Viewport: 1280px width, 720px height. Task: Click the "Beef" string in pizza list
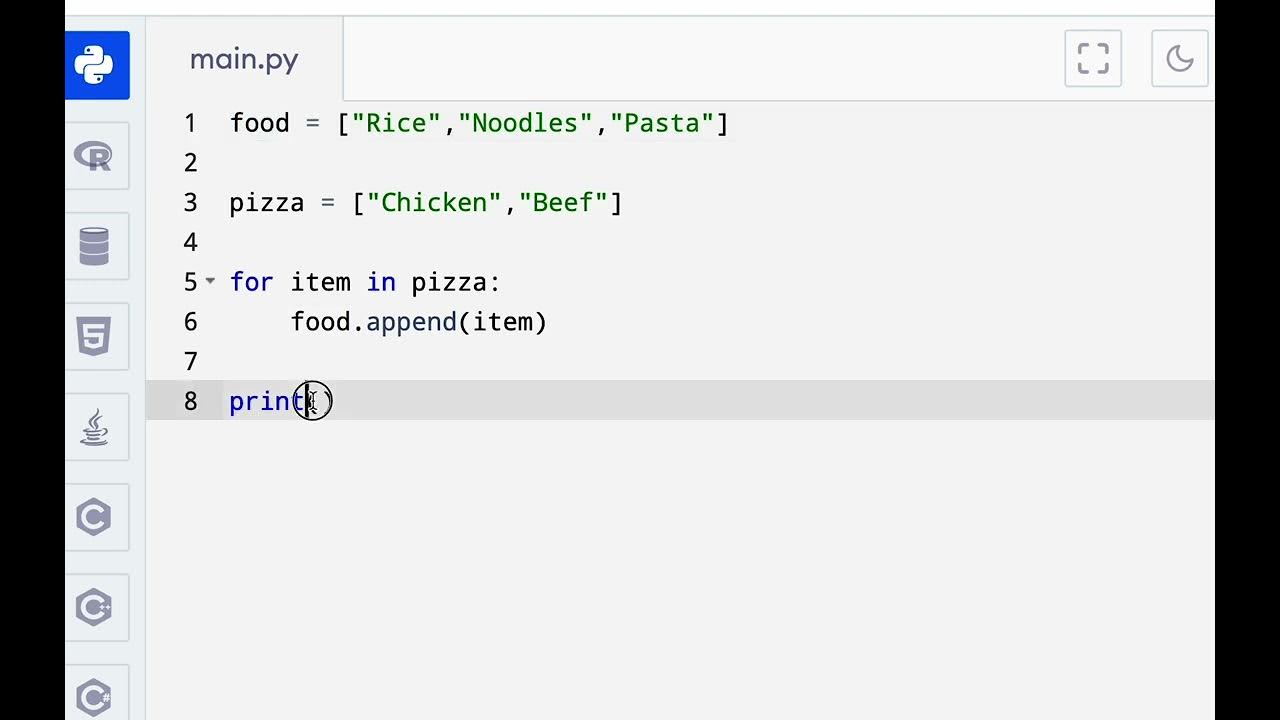[x=563, y=203]
